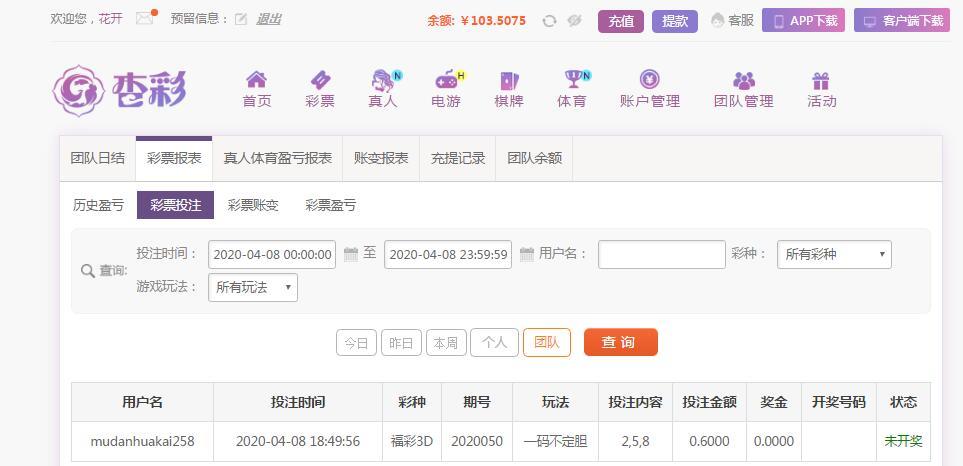Switch to the 彩票盈亏 sub-tab
Screen dimensions: 963x466
point(330,205)
